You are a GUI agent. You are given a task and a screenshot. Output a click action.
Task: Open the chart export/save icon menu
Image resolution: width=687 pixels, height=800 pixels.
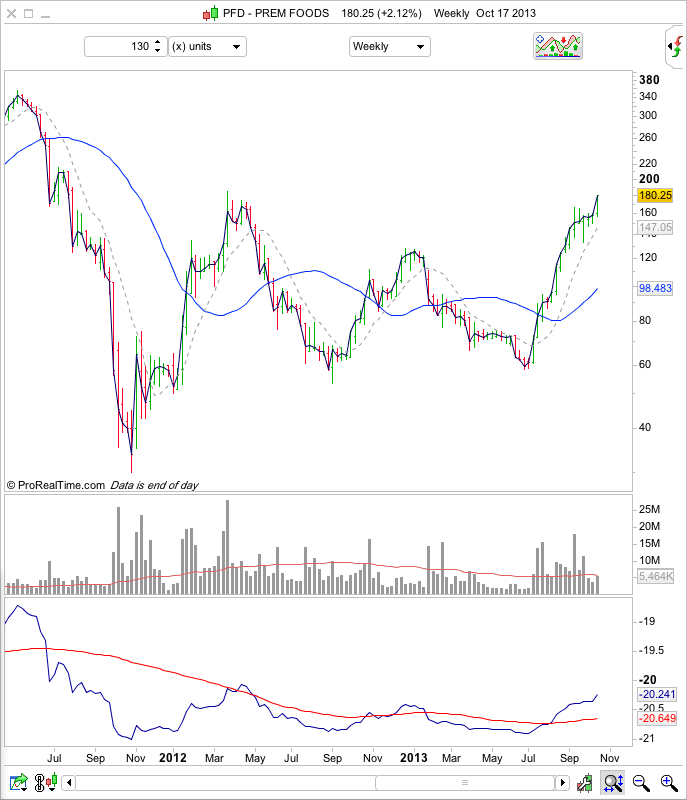tap(19, 782)
